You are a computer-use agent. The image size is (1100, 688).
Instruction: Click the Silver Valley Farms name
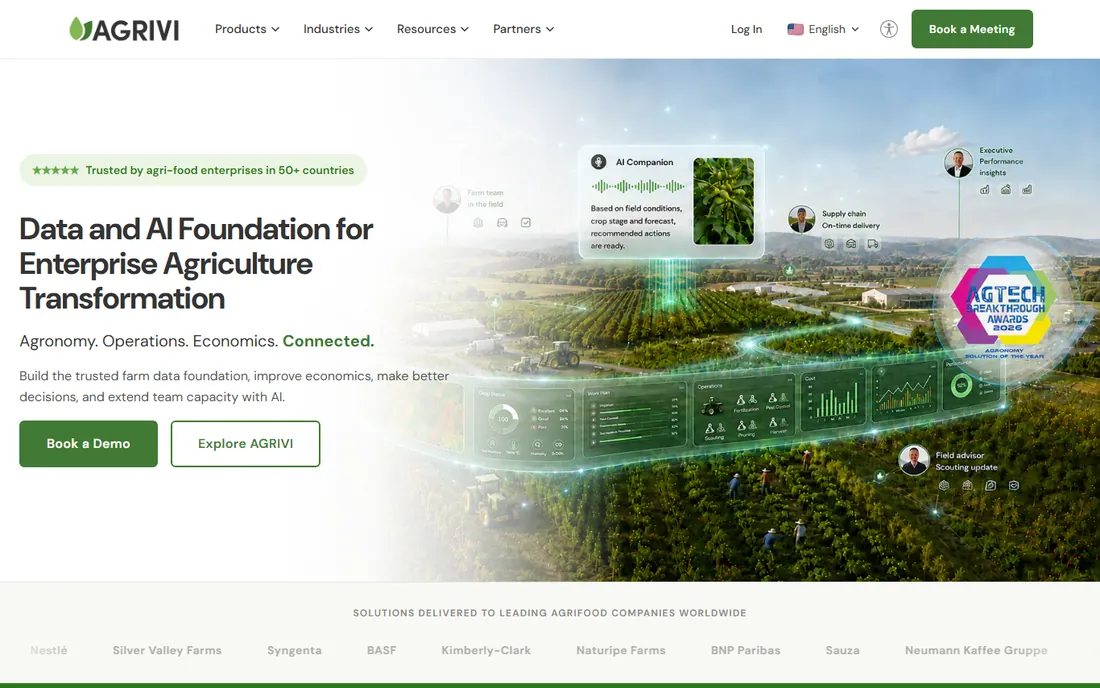coord(167,650)
